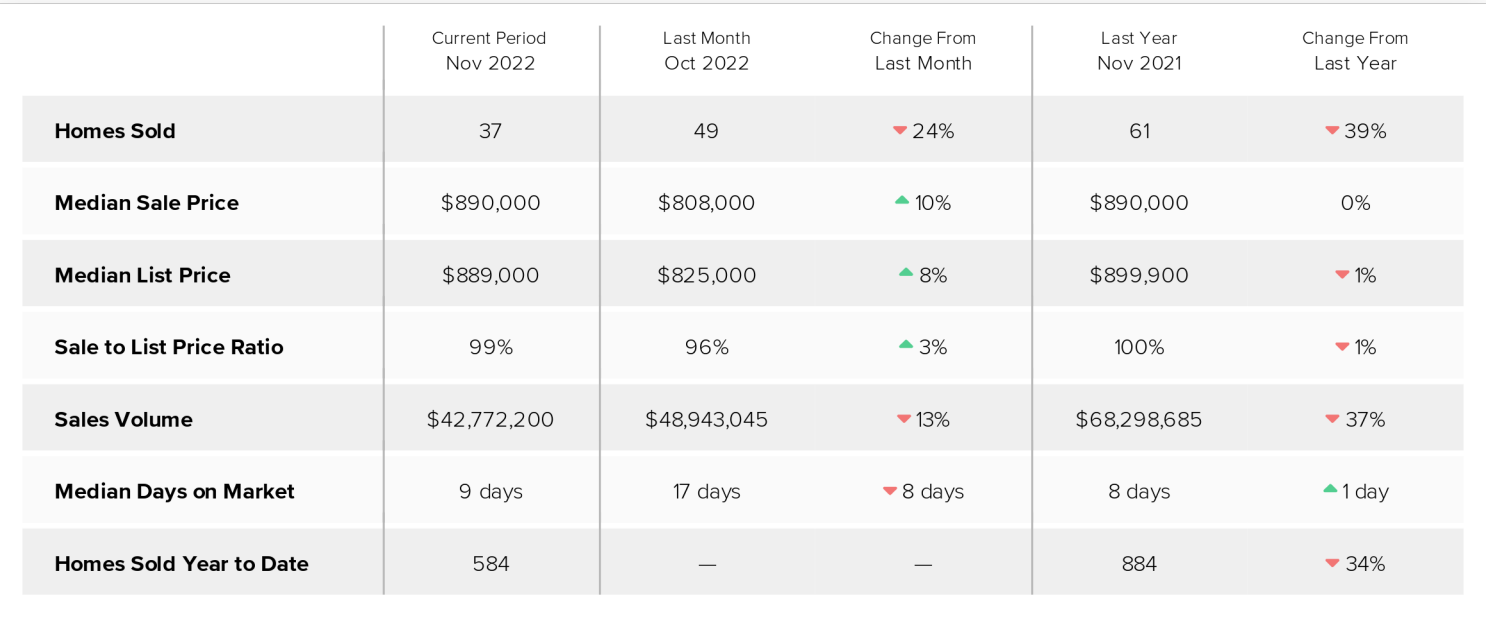Select the Sale to List Price Ratio label
This screenshot has width=1486, height=630.
click(x=169, y=347)
